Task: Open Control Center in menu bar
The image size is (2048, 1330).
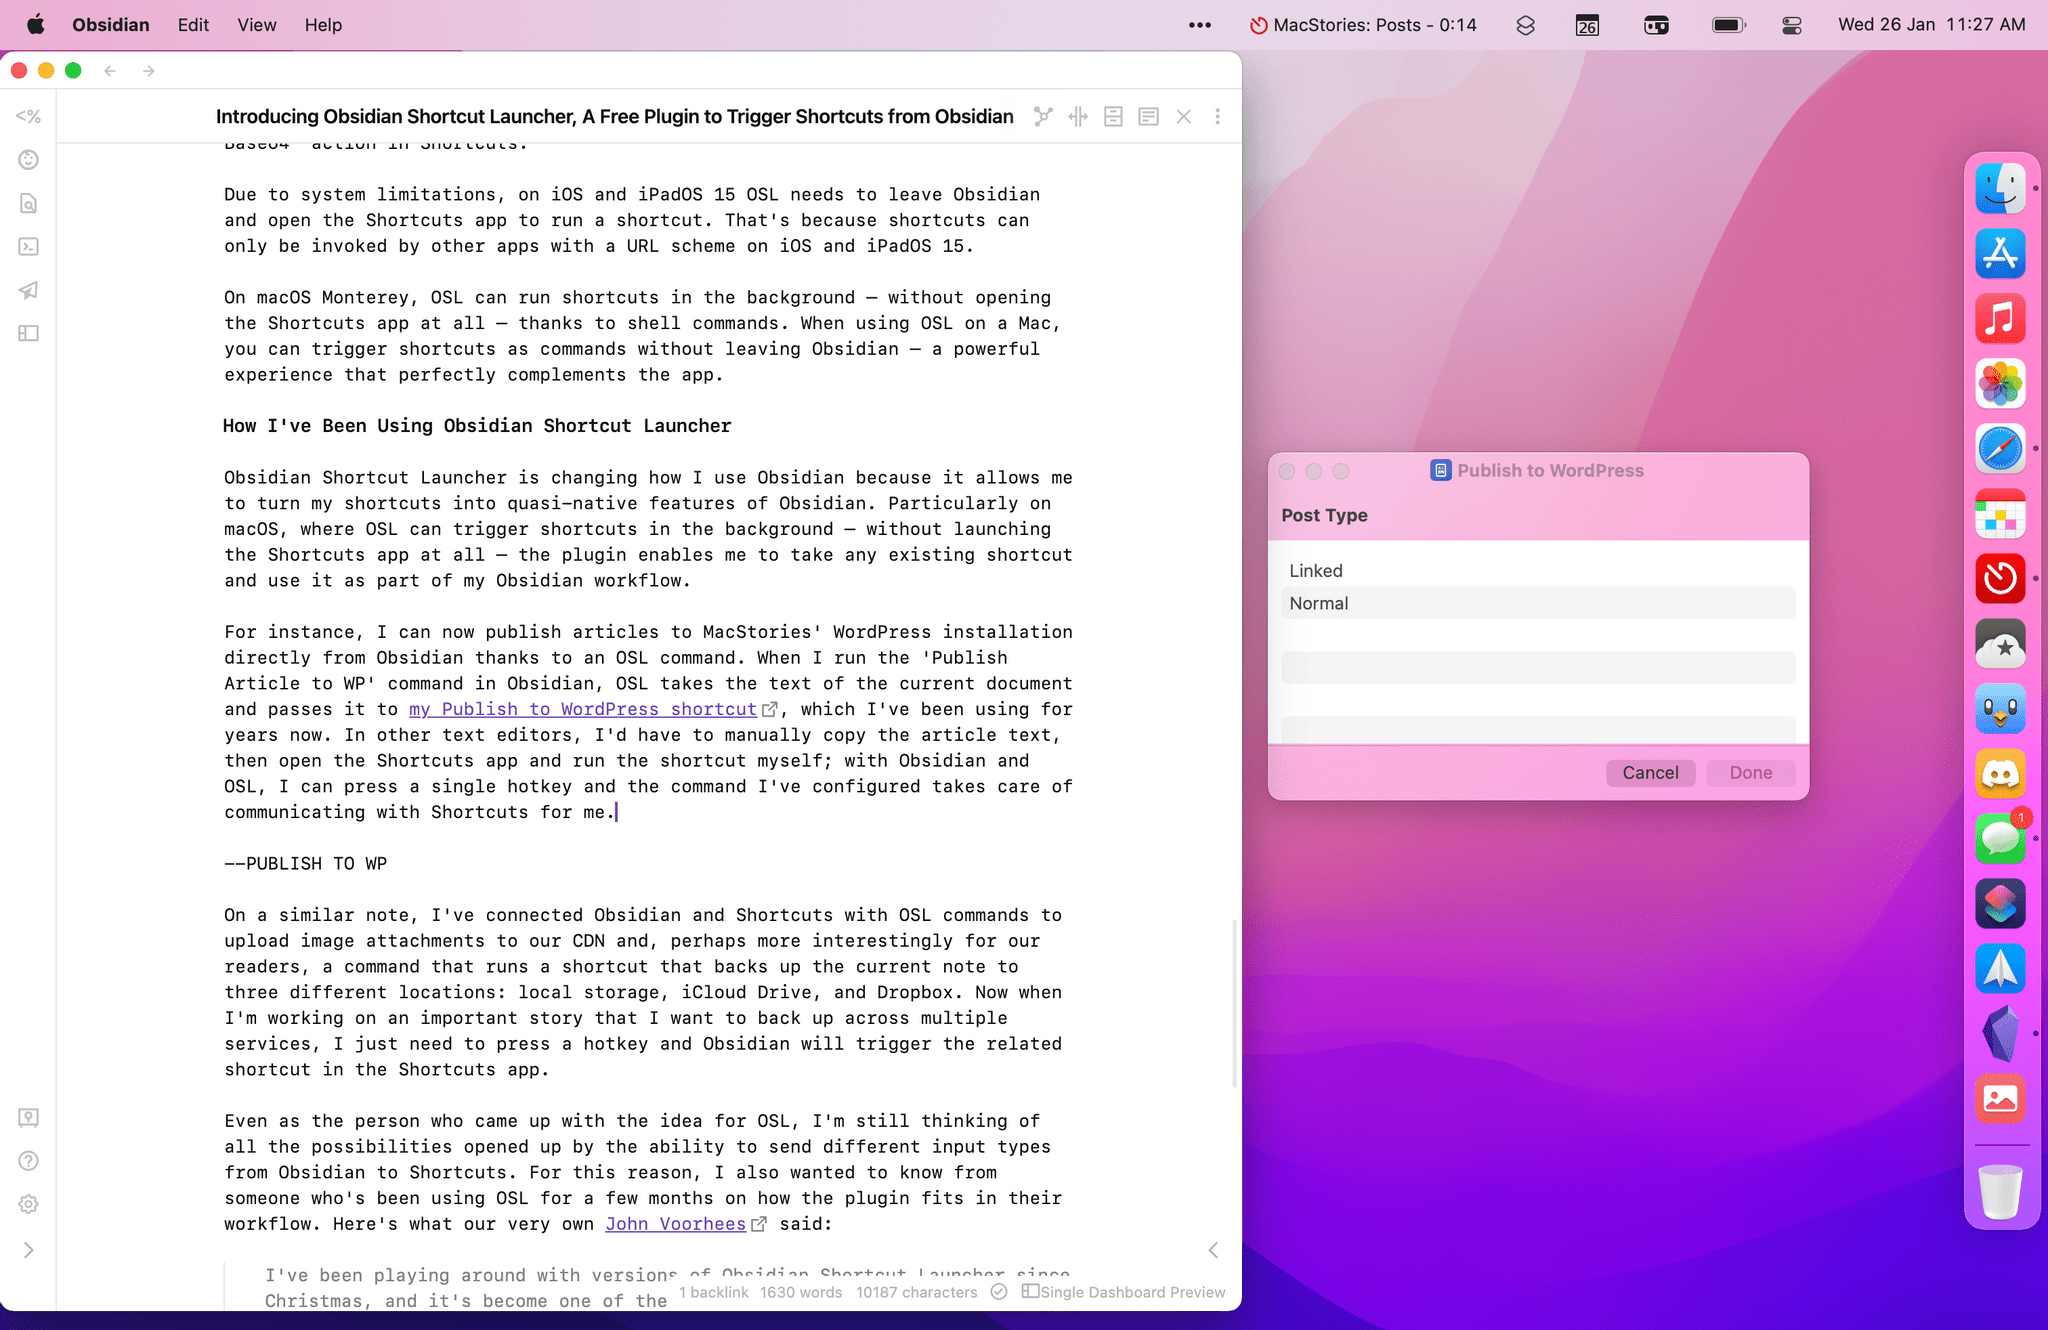Action: coord(1792,25)
